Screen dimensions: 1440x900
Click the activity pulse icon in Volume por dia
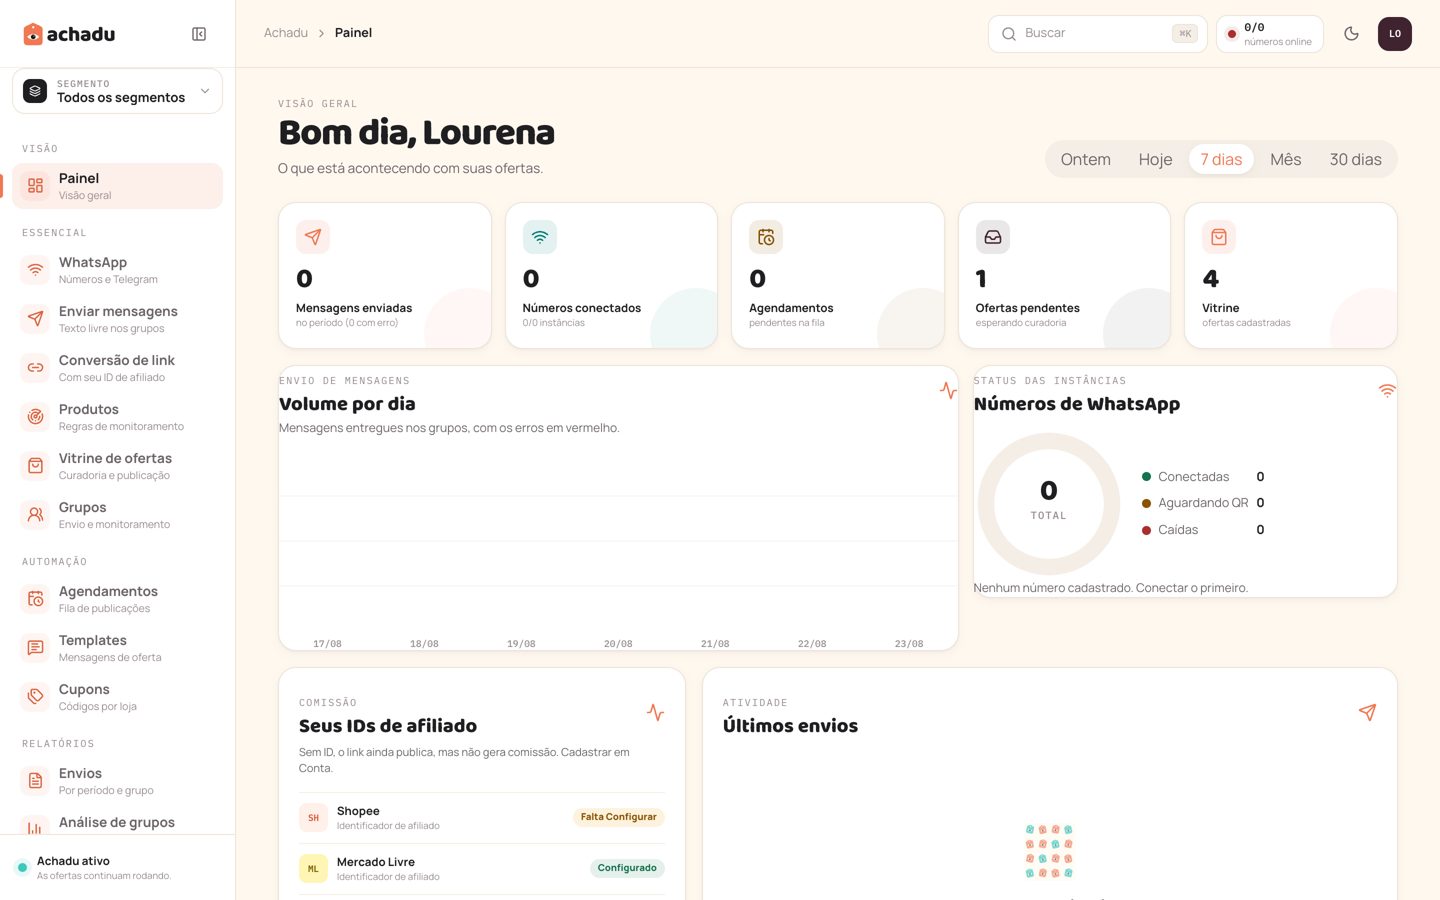[x=948, y=390]
